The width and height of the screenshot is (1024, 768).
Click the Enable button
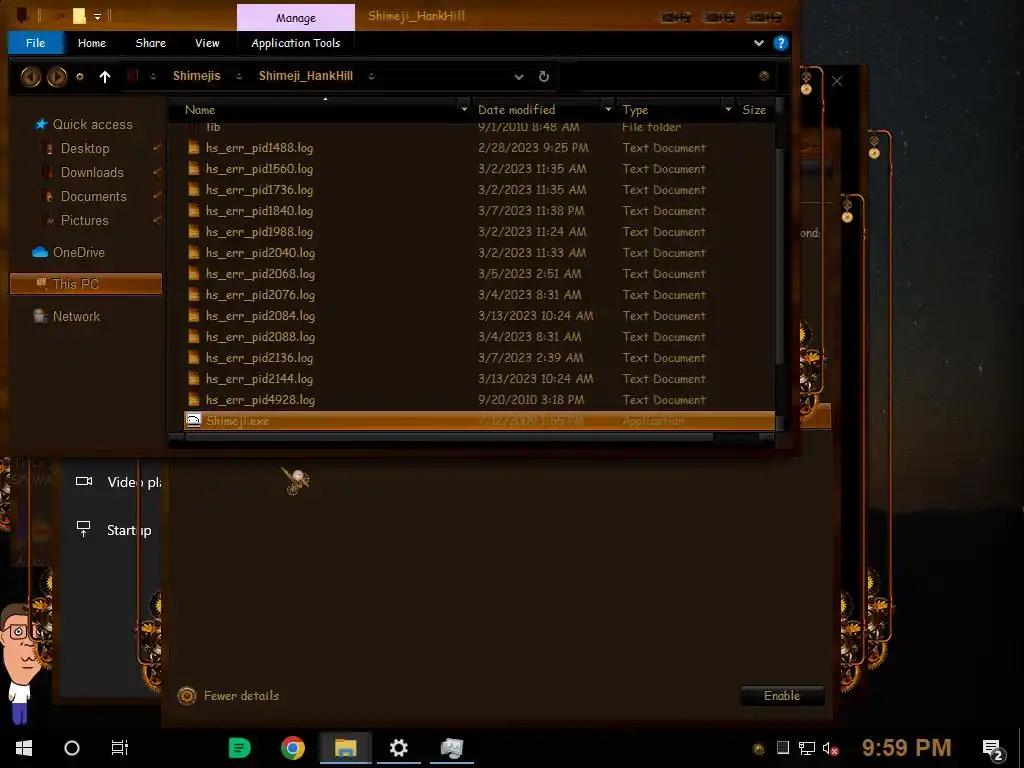[782, 696]
